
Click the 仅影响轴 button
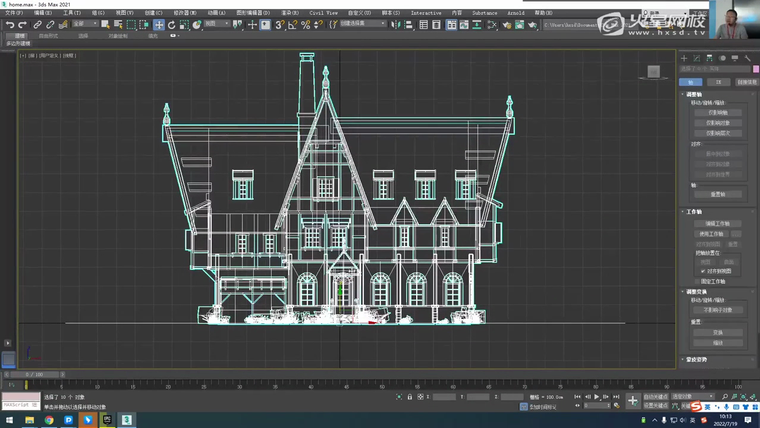[718, 112]
